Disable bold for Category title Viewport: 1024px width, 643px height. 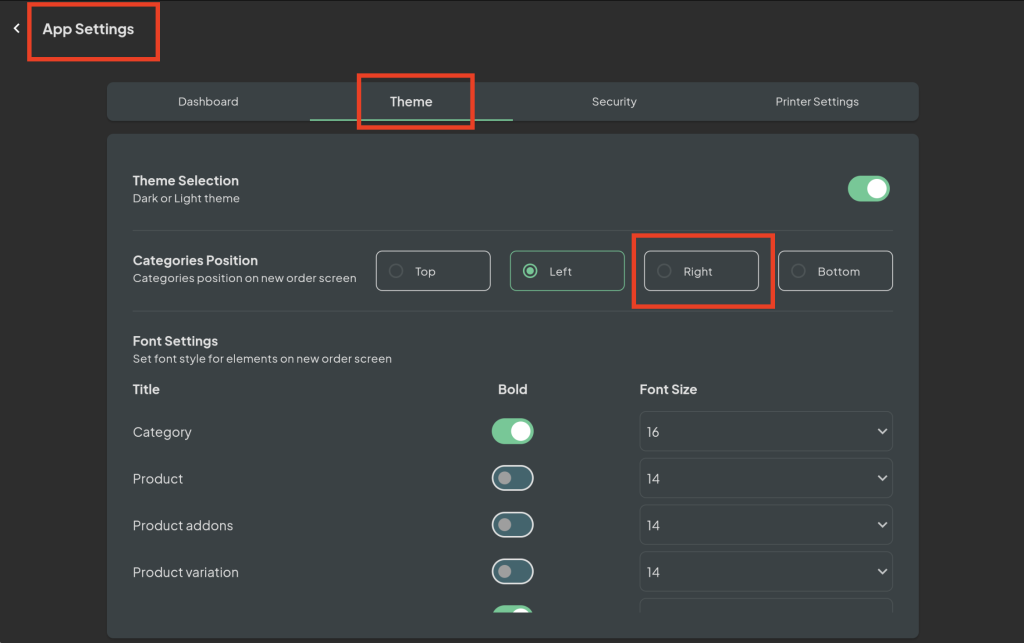point(512,431)
